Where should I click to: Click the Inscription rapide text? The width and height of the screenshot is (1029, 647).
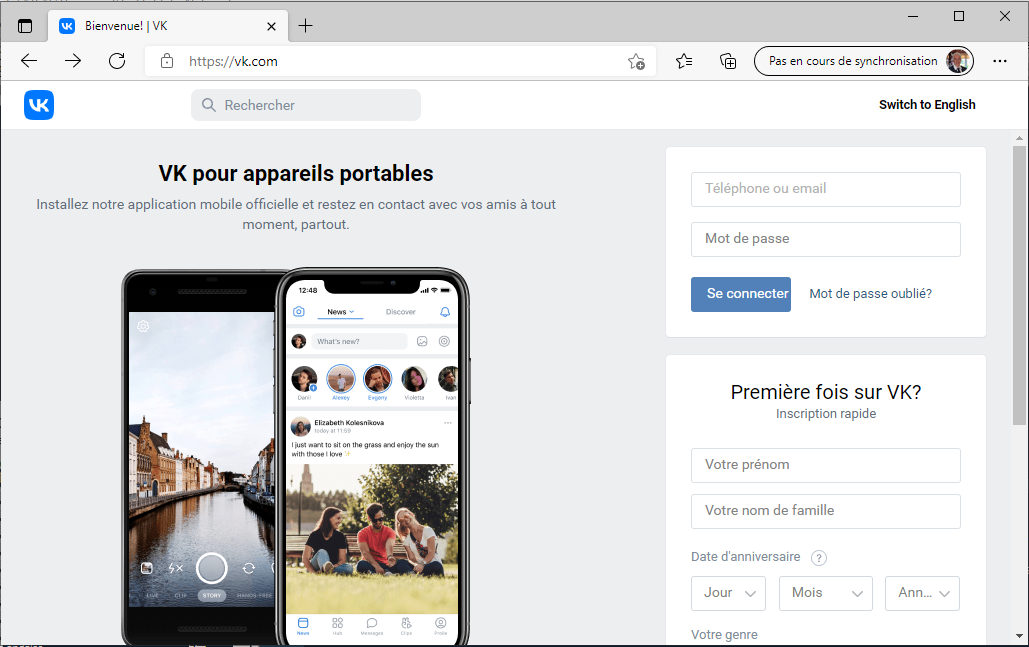click(x=826, y=414)
